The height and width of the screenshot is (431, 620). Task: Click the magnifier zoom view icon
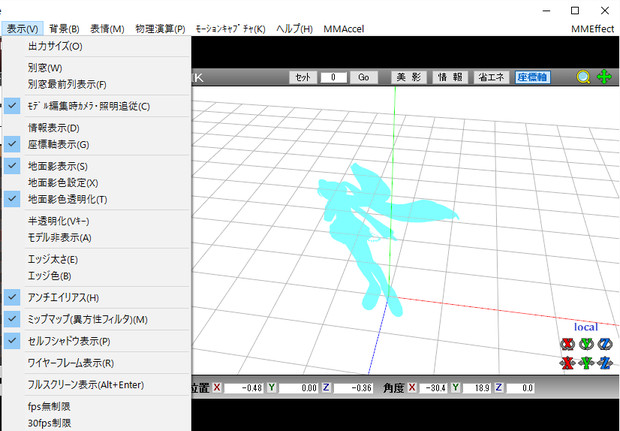click(583, 77)
